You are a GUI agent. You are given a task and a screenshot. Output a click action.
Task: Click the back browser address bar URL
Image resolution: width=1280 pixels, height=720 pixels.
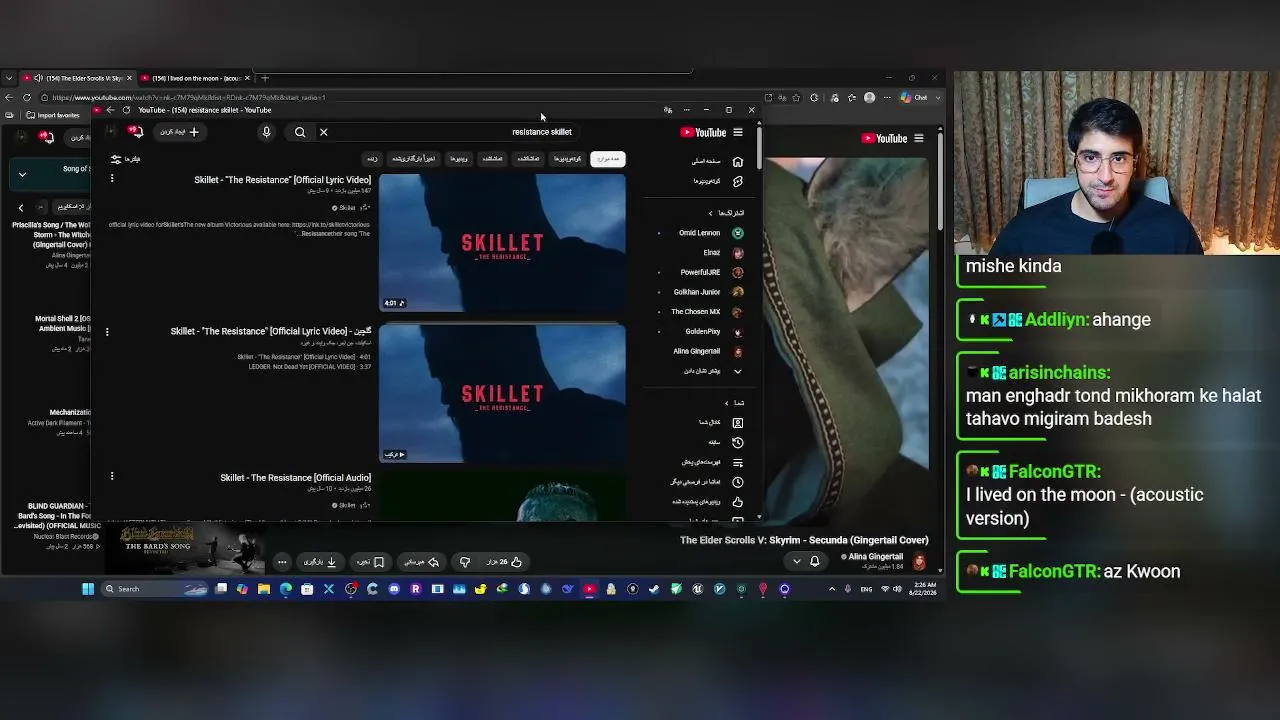click(189, 98)
